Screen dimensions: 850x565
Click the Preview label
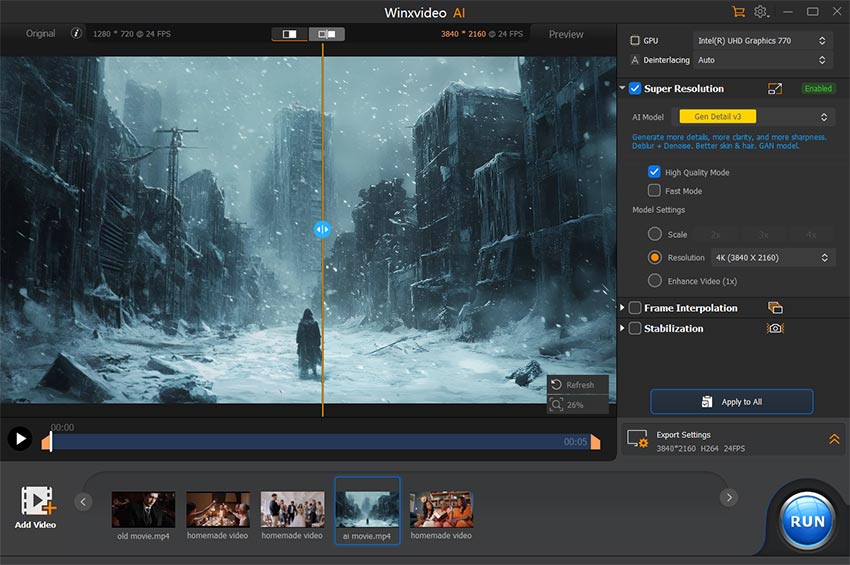566,34
